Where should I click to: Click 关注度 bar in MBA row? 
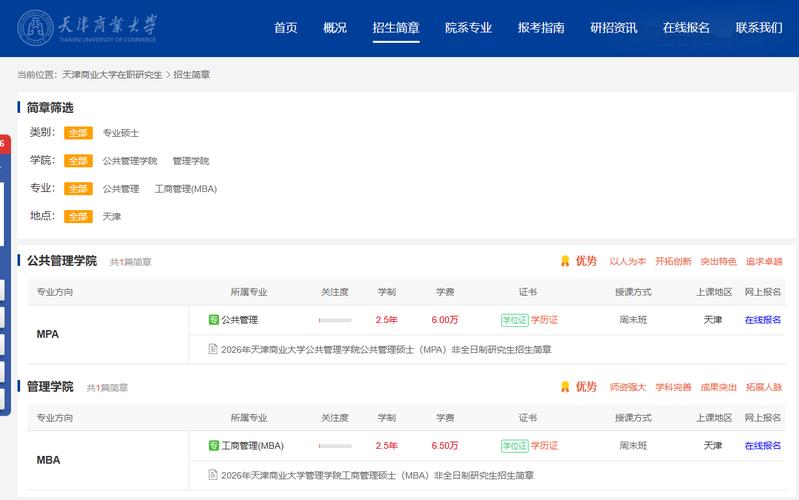335,446
